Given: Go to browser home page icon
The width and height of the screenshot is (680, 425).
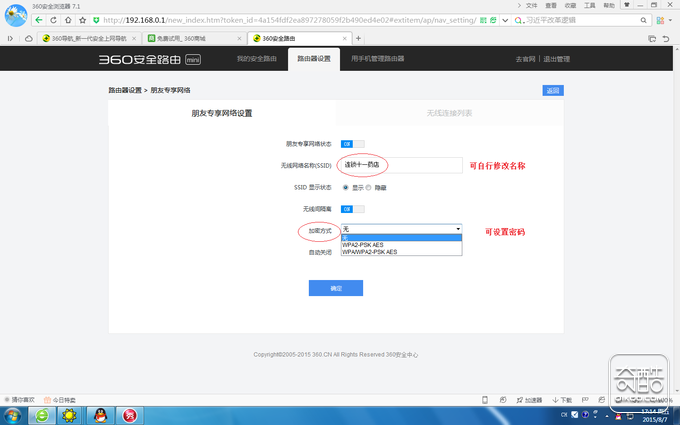Looking at the screenshot, I should 68,20.
